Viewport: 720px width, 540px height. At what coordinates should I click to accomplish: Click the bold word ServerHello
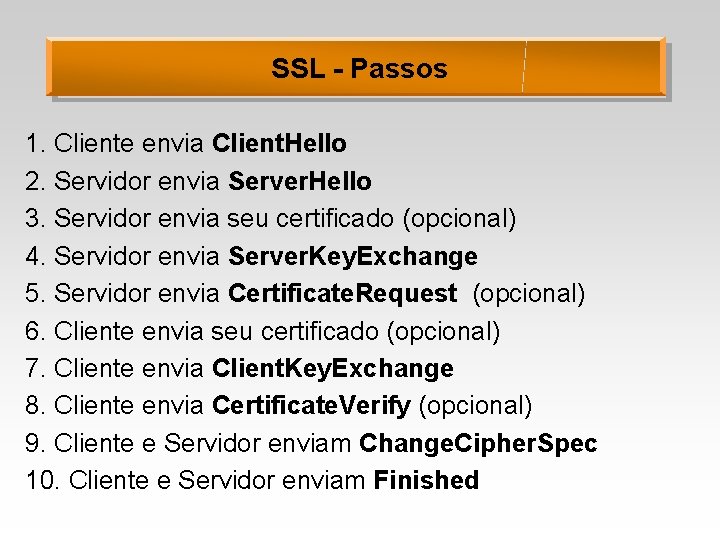(x=300, y=181)
